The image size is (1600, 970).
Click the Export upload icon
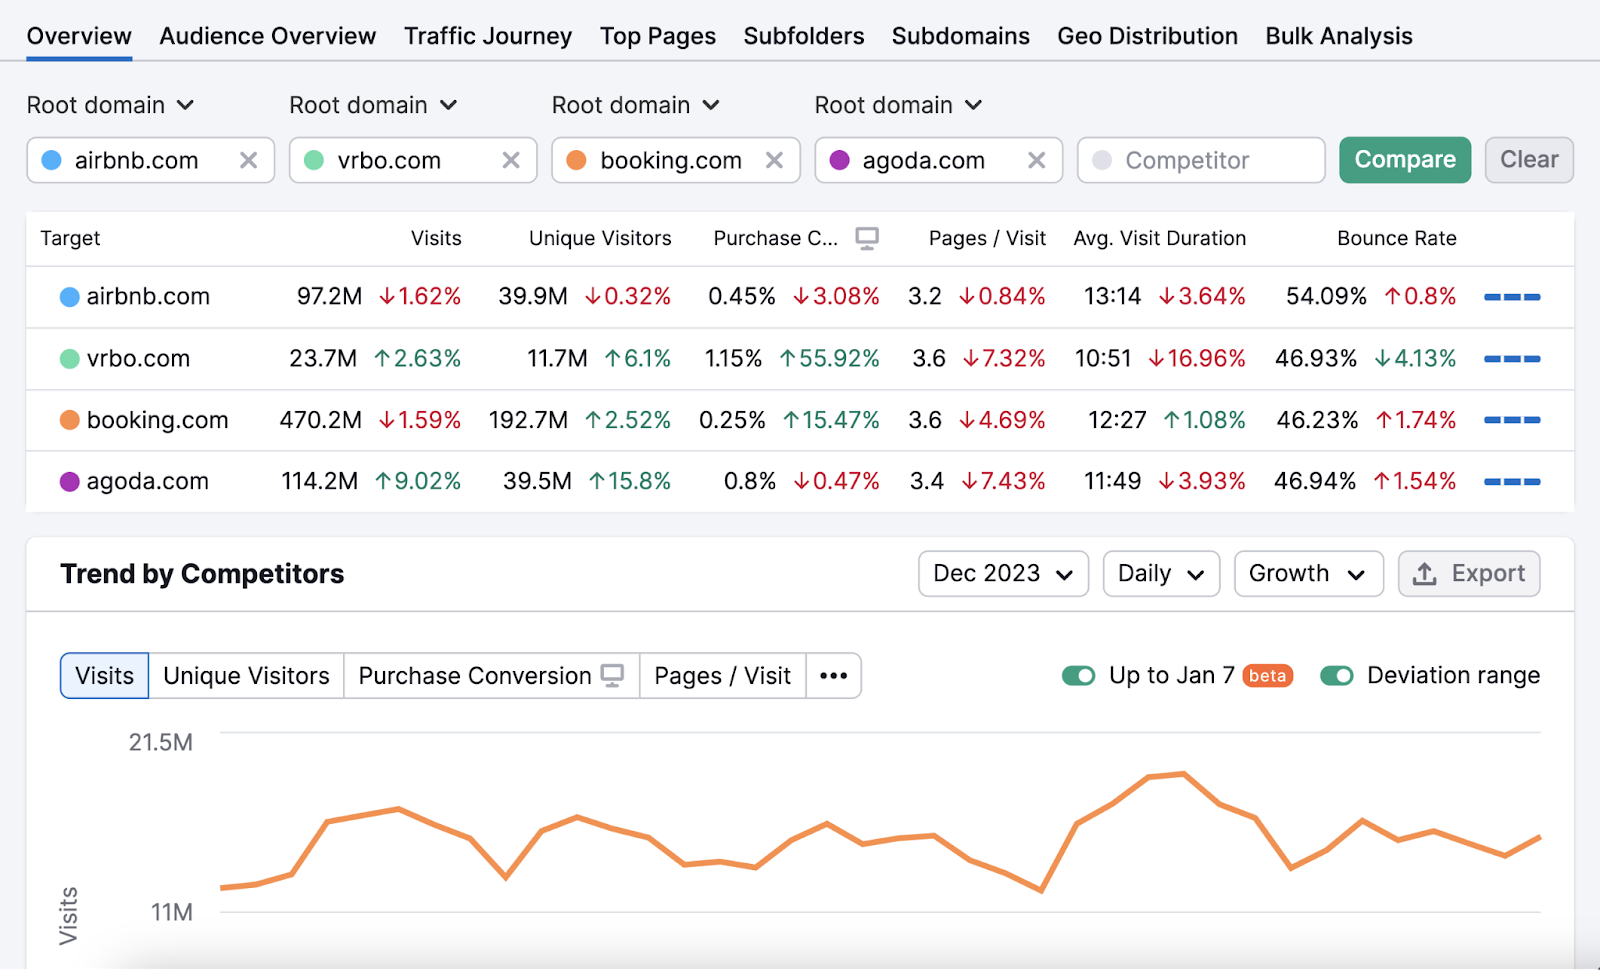[x=1424, y=573]
